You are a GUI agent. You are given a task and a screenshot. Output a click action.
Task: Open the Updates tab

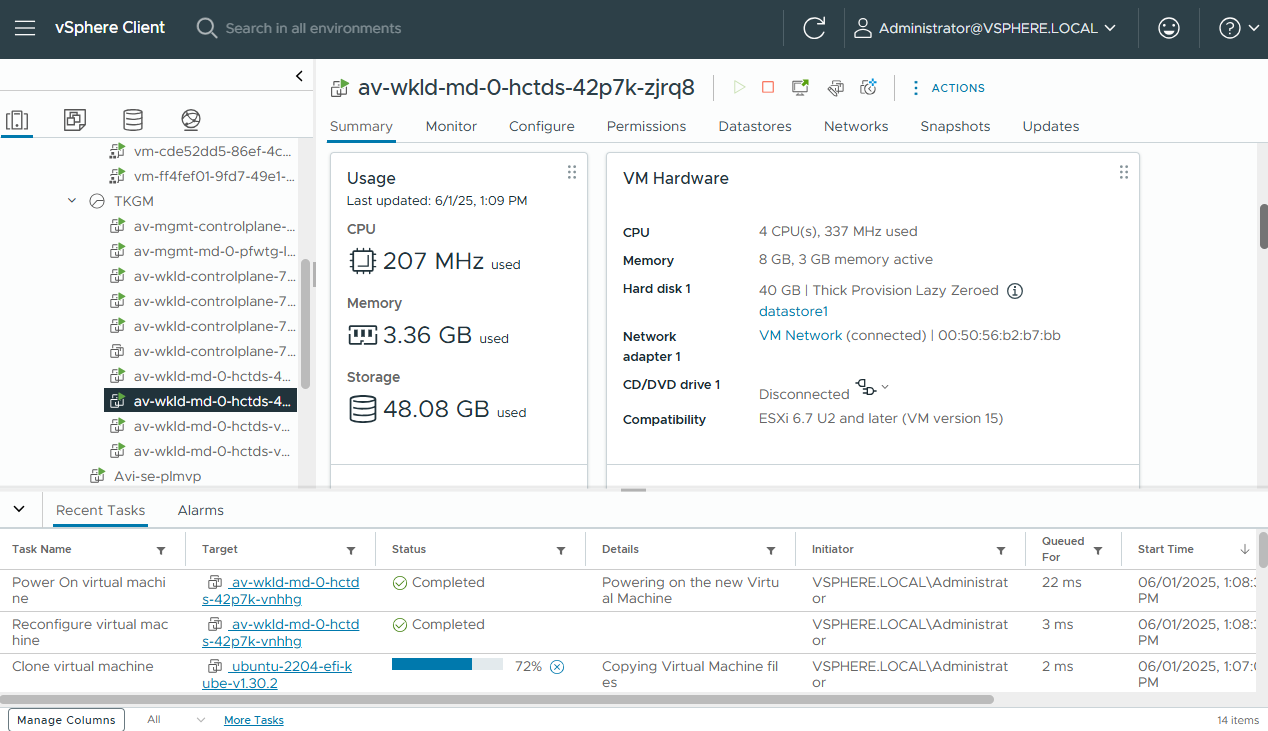point(1051,126)
